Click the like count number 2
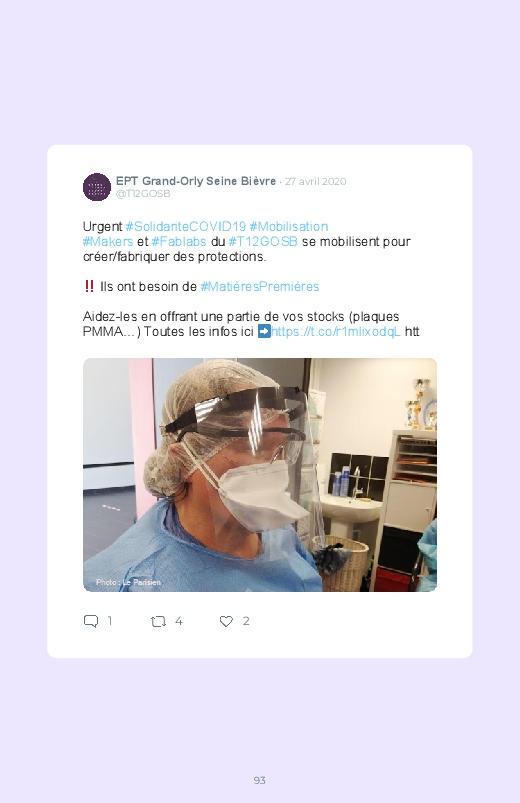The width and height of the screenshot is (520, 803). pyautogui.click(x=246, y=621)
